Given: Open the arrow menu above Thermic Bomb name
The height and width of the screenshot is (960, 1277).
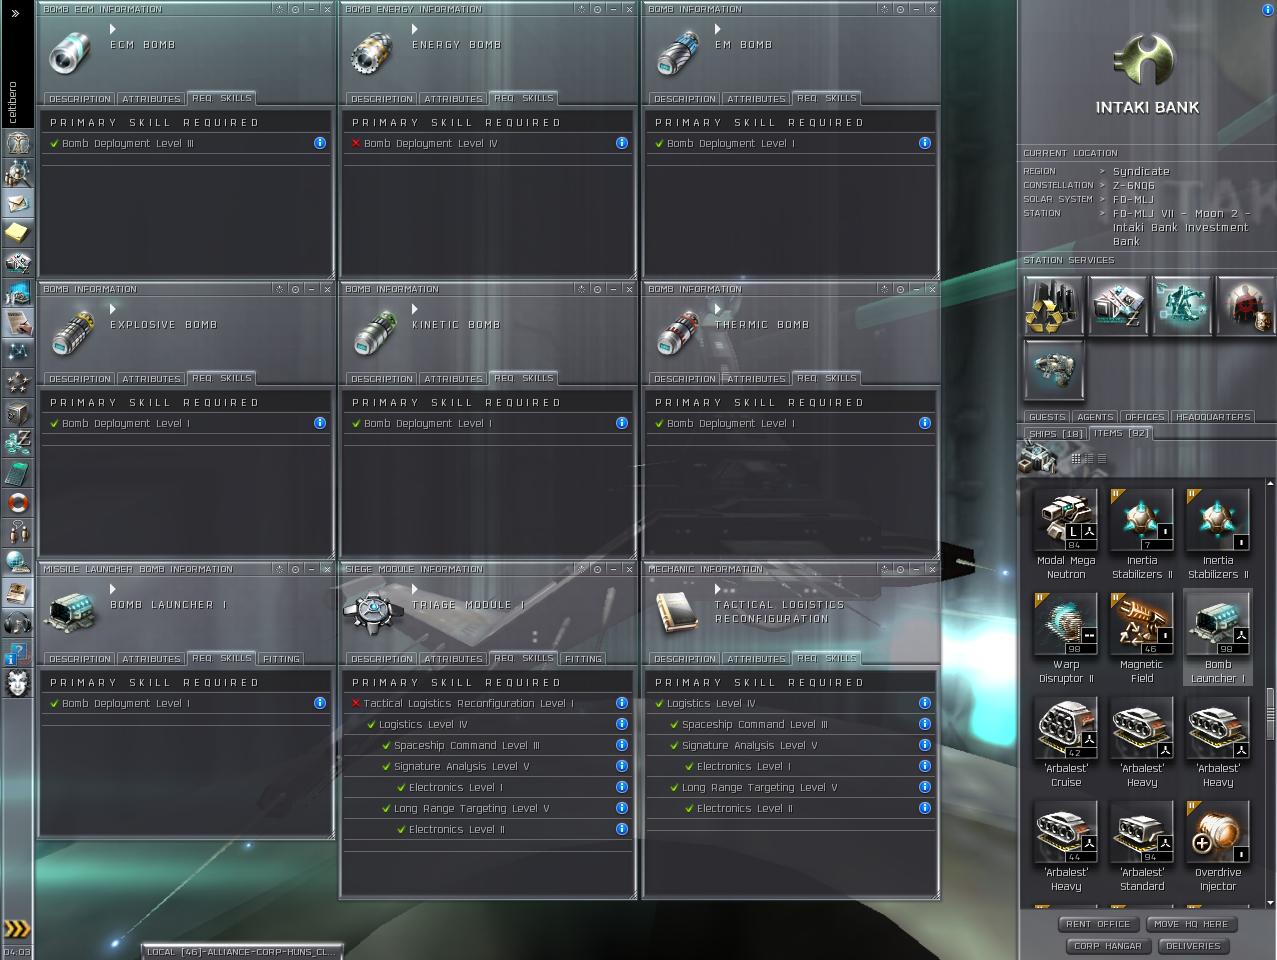Looking at the screenshot, I should point(718,309).
